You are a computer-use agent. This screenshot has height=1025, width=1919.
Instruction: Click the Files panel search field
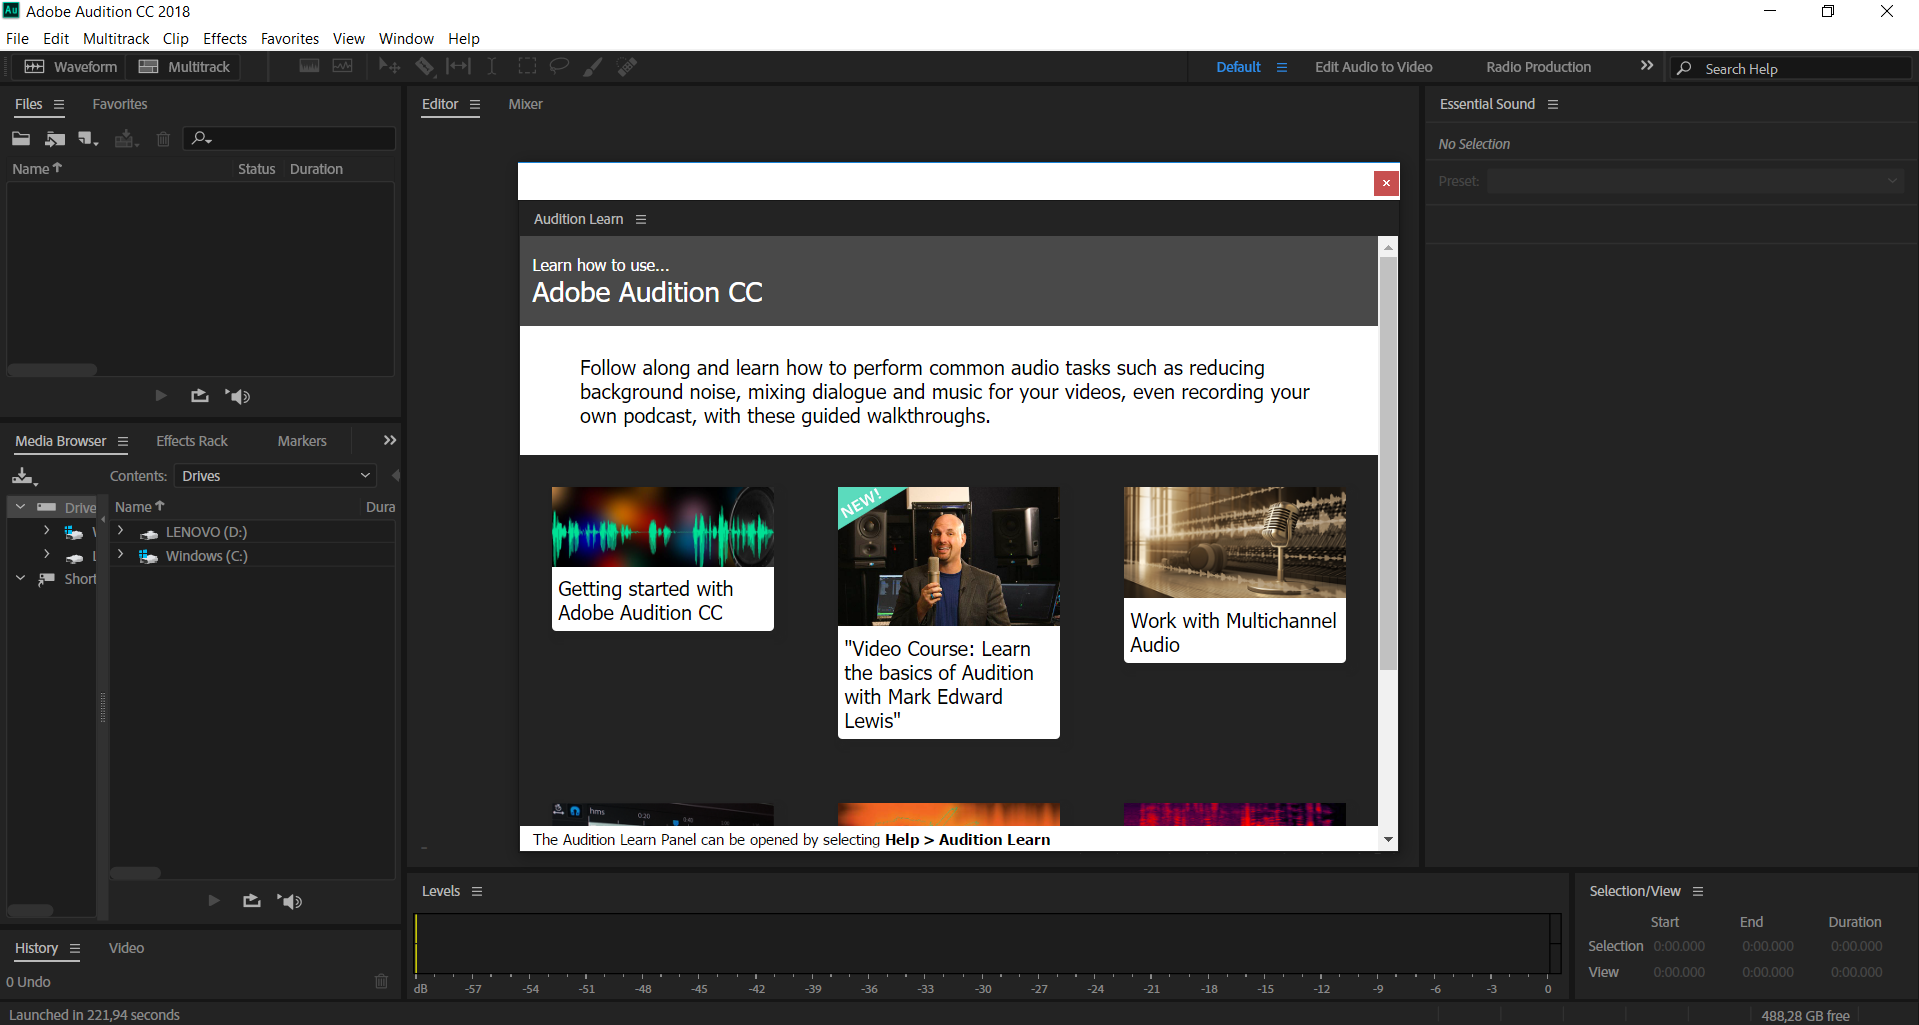click(x=290, y=138)
